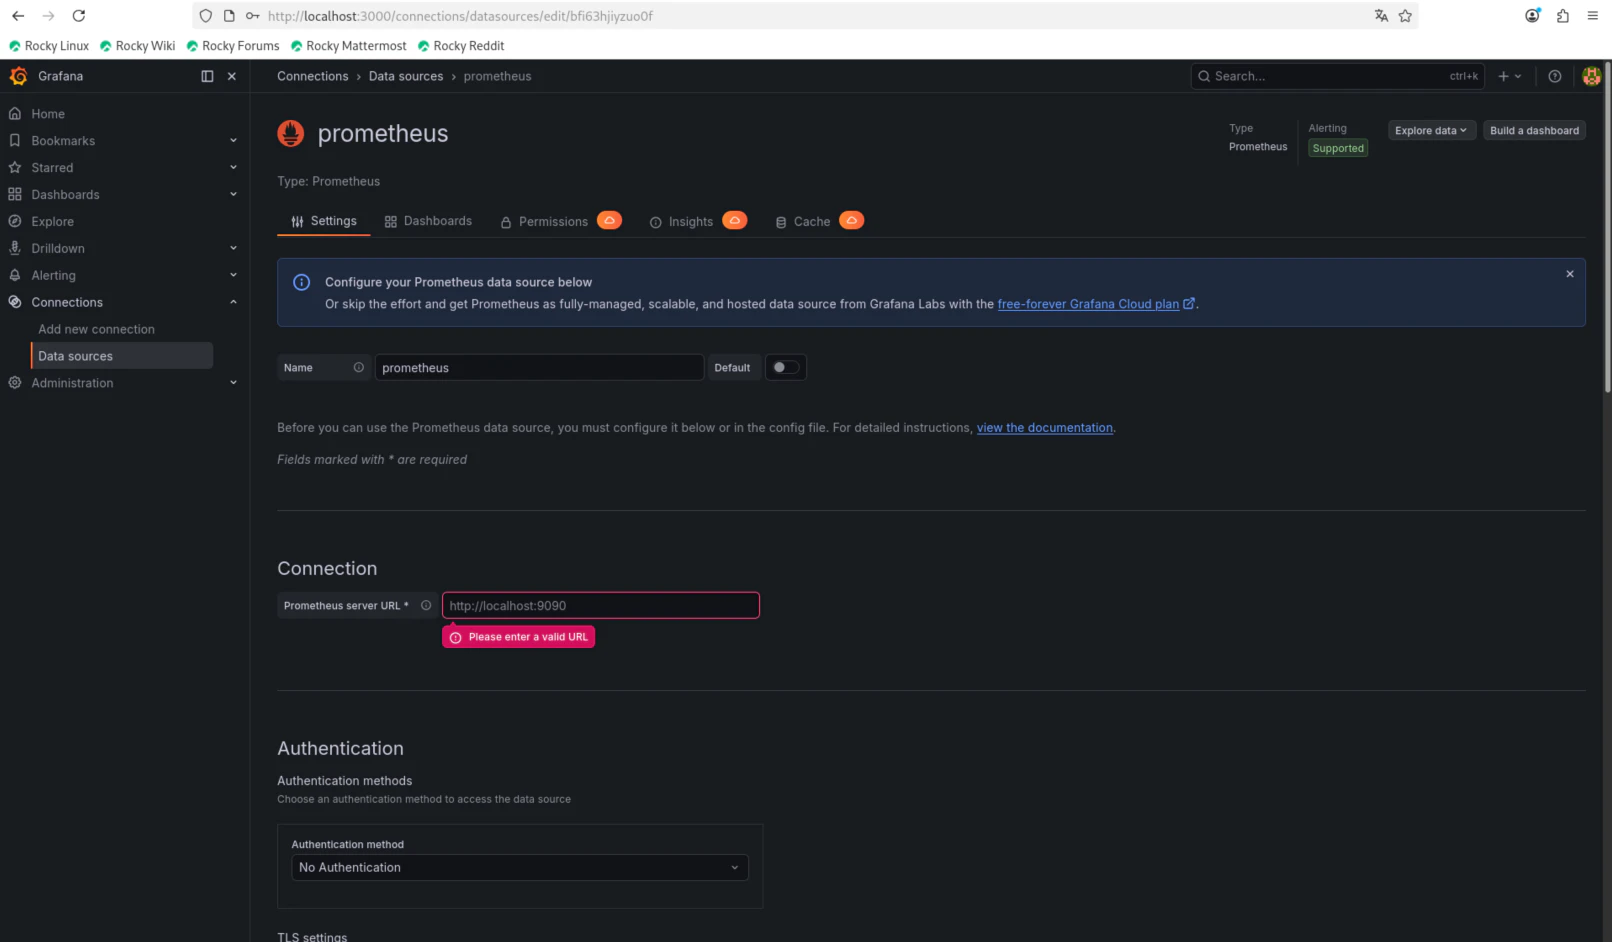Image resolution: width=1612 pixels, height=942 pixels.
Task: Expand the Dashboards section chevron
Action: pos(233,195)
